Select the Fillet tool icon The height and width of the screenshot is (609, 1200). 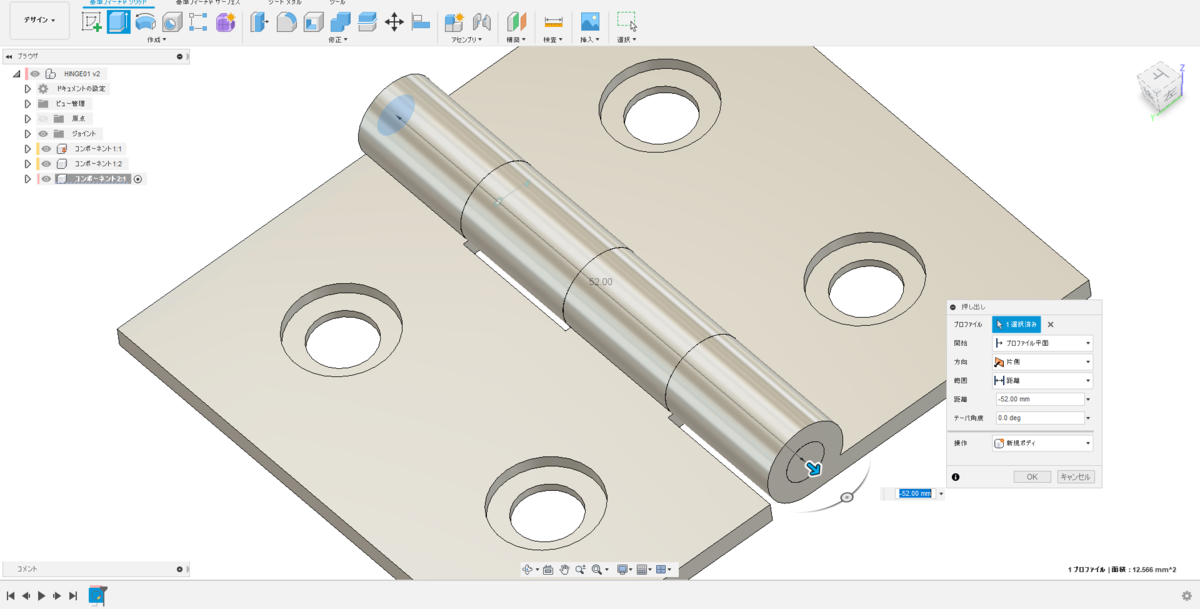pos(287,22)
